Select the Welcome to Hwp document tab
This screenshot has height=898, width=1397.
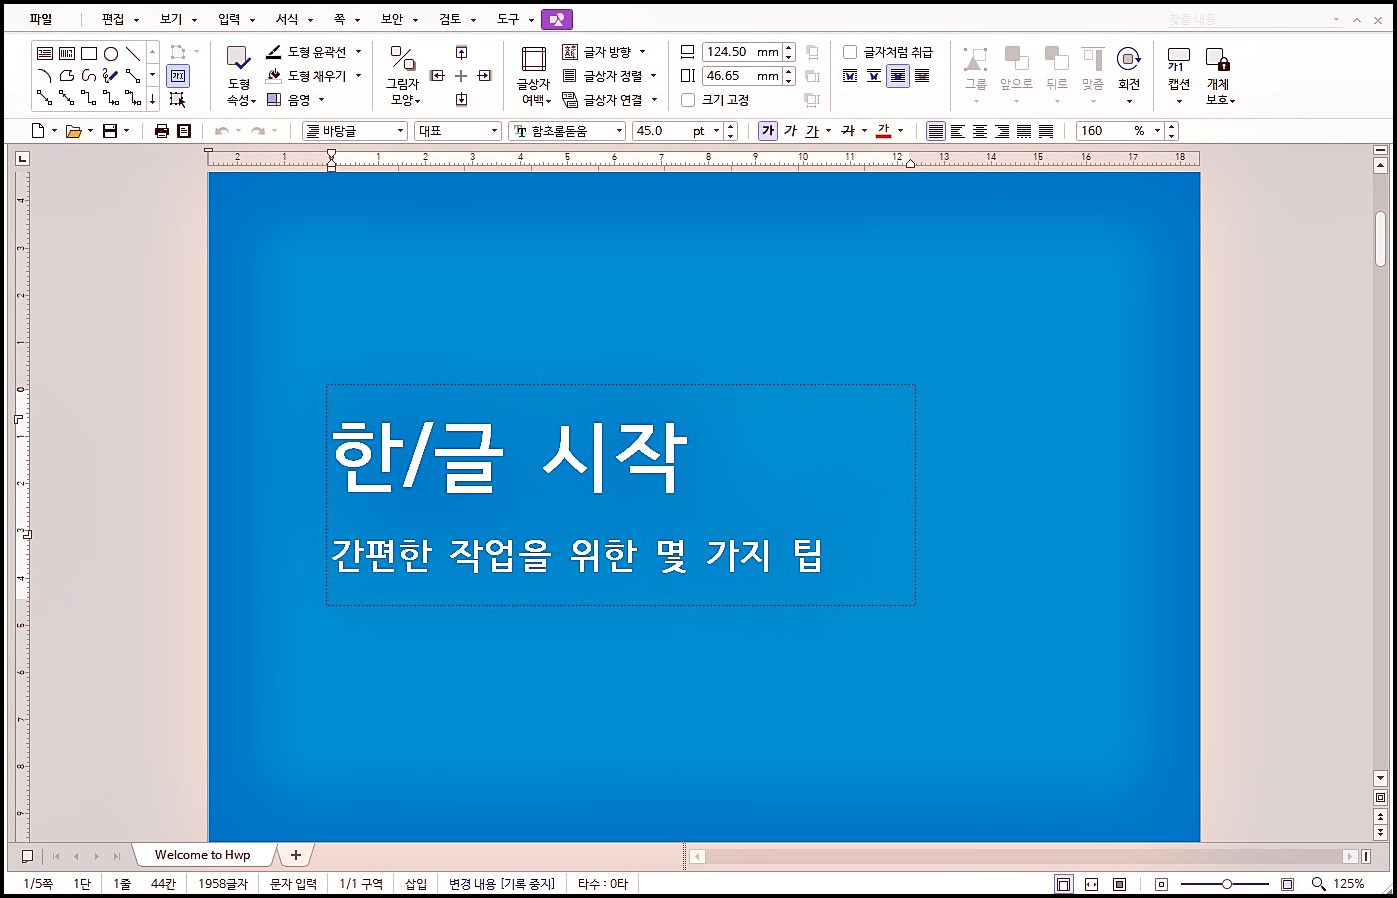click(203, 855)
